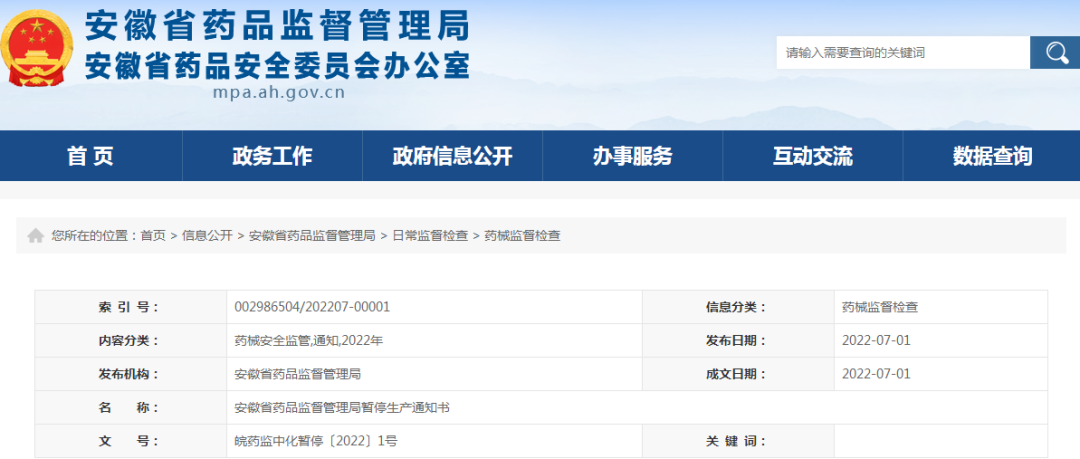Click the 首页 breadcrumb link
1080x459 pixels.
click(x=153, y=236)
